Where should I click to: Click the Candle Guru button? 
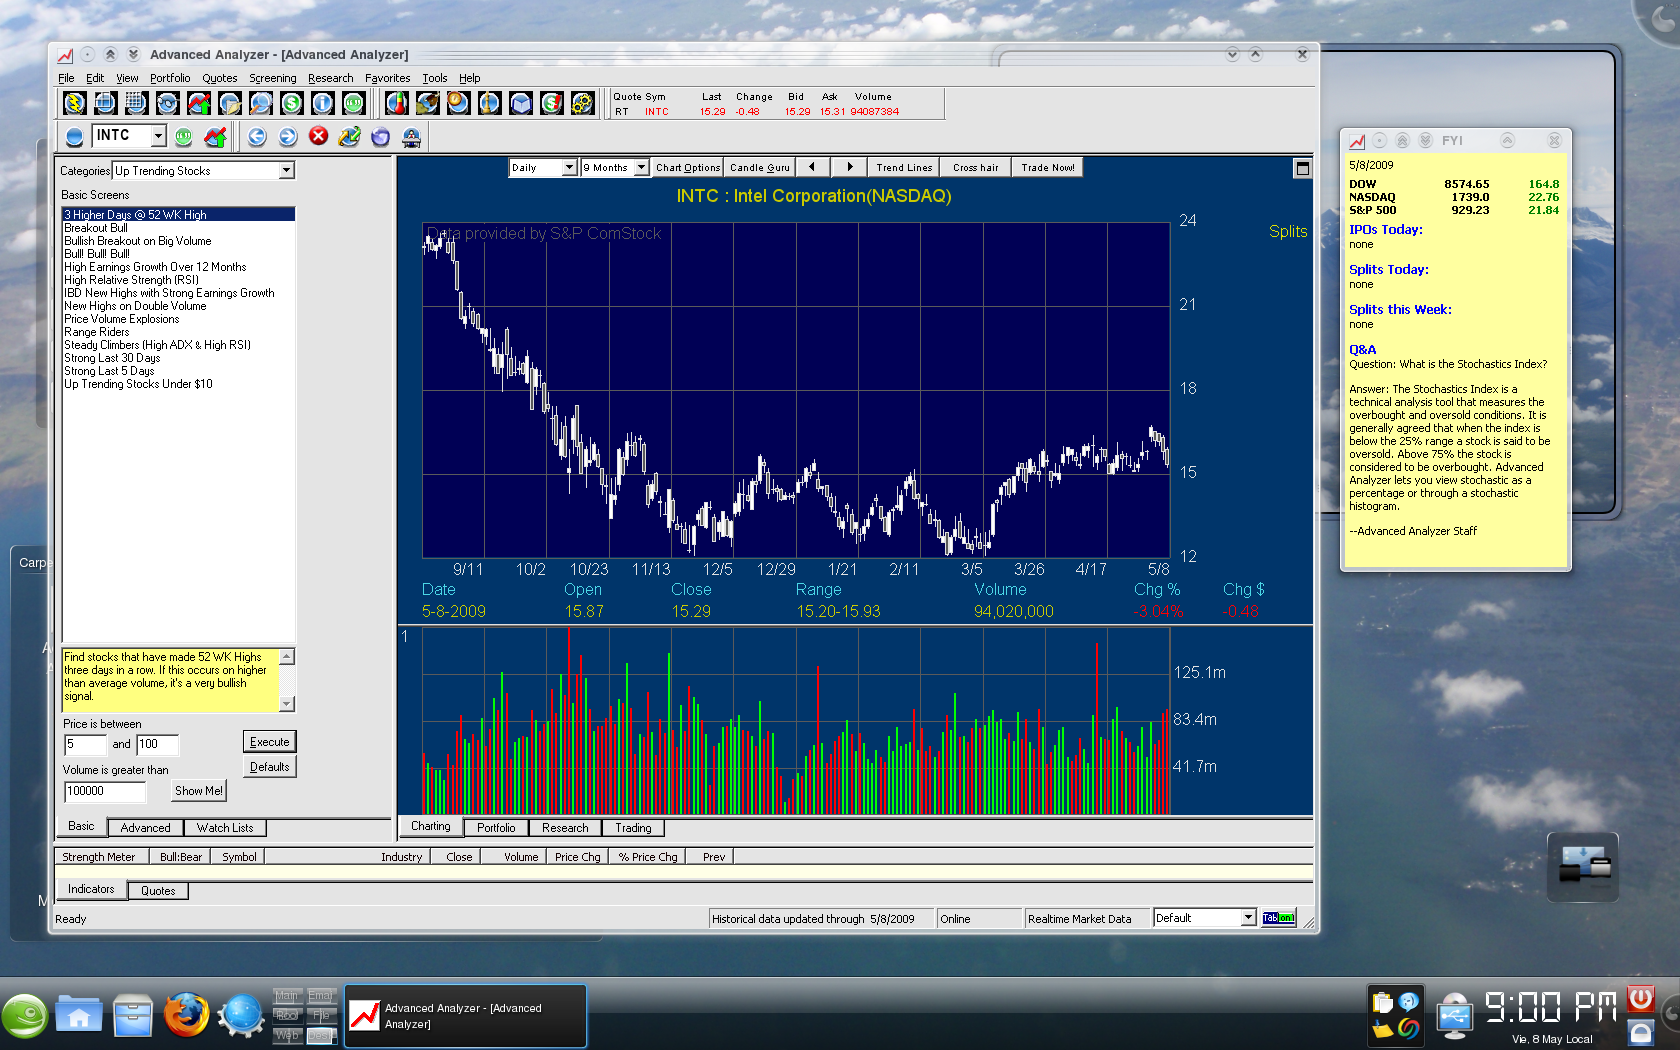click(758, 167)
